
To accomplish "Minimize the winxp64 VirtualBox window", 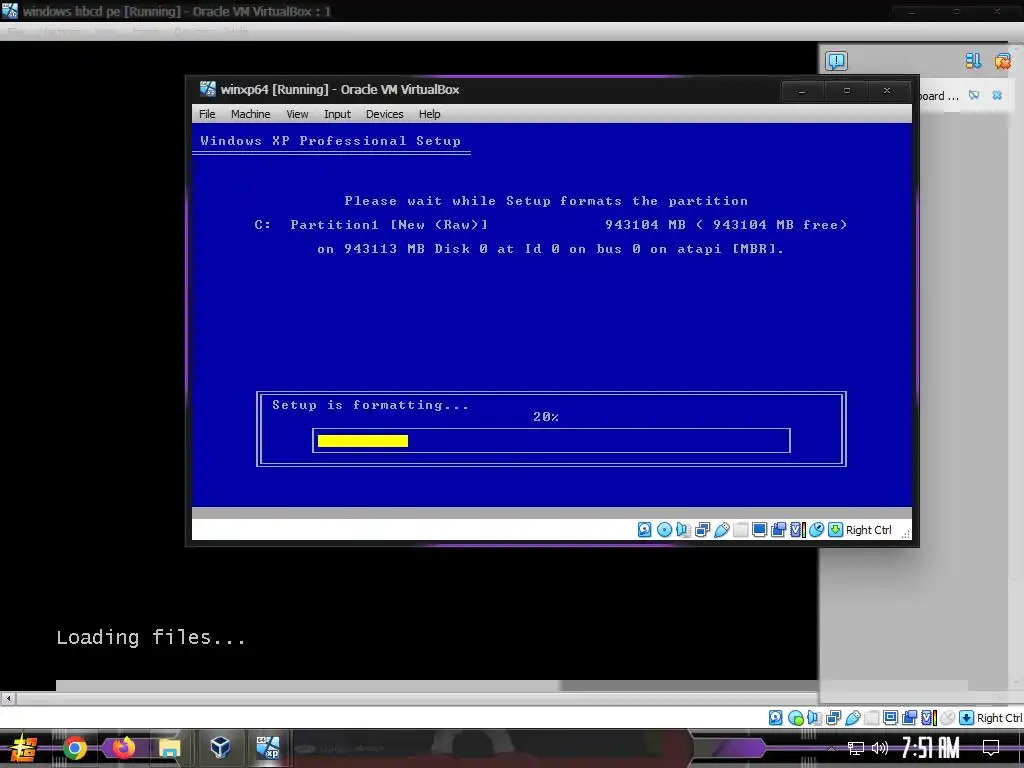I will tap(802, 91).
